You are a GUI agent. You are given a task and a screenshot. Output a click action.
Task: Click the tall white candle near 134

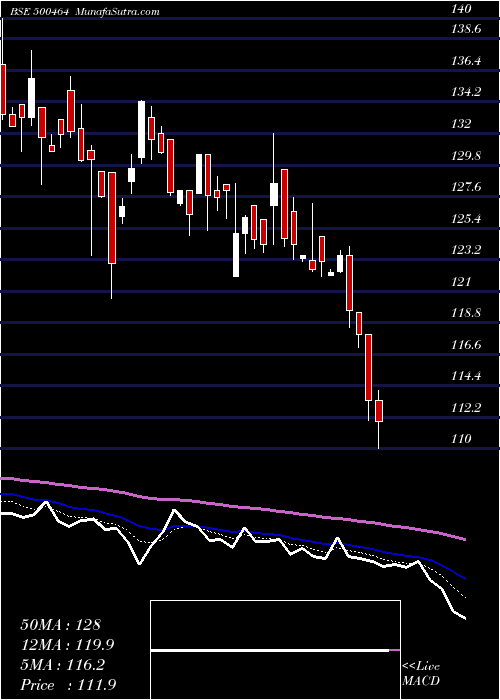click(142, 129)
